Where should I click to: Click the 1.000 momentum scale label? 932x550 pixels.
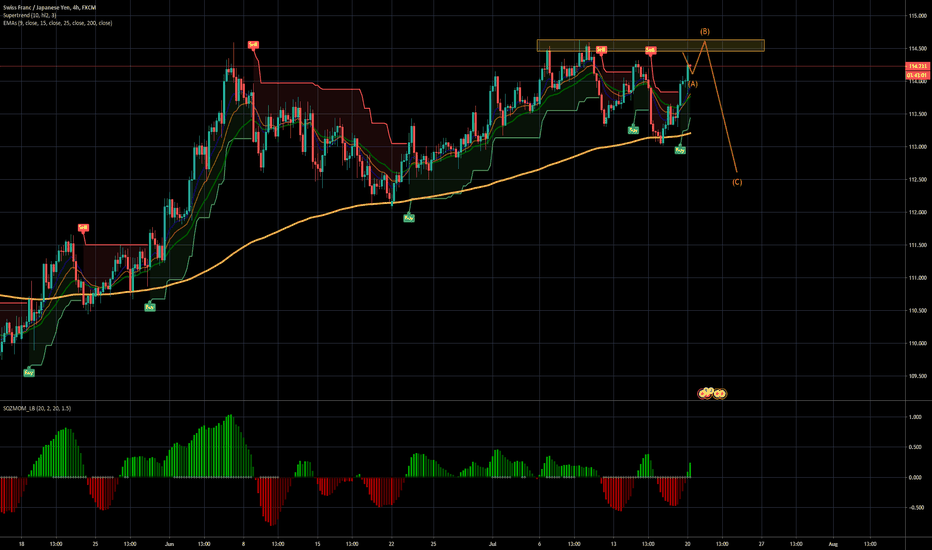pyautogui.click(x=916, y=417)
